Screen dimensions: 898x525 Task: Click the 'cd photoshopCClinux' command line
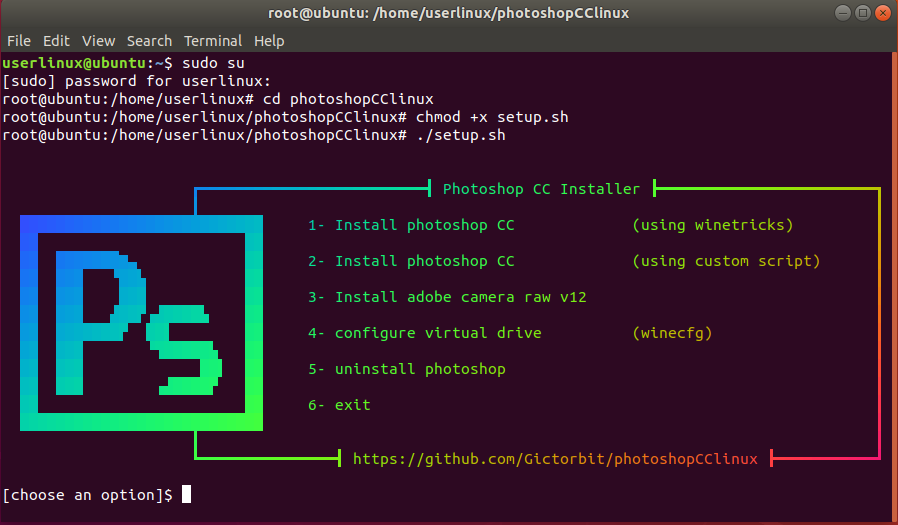tap(218, 99)
